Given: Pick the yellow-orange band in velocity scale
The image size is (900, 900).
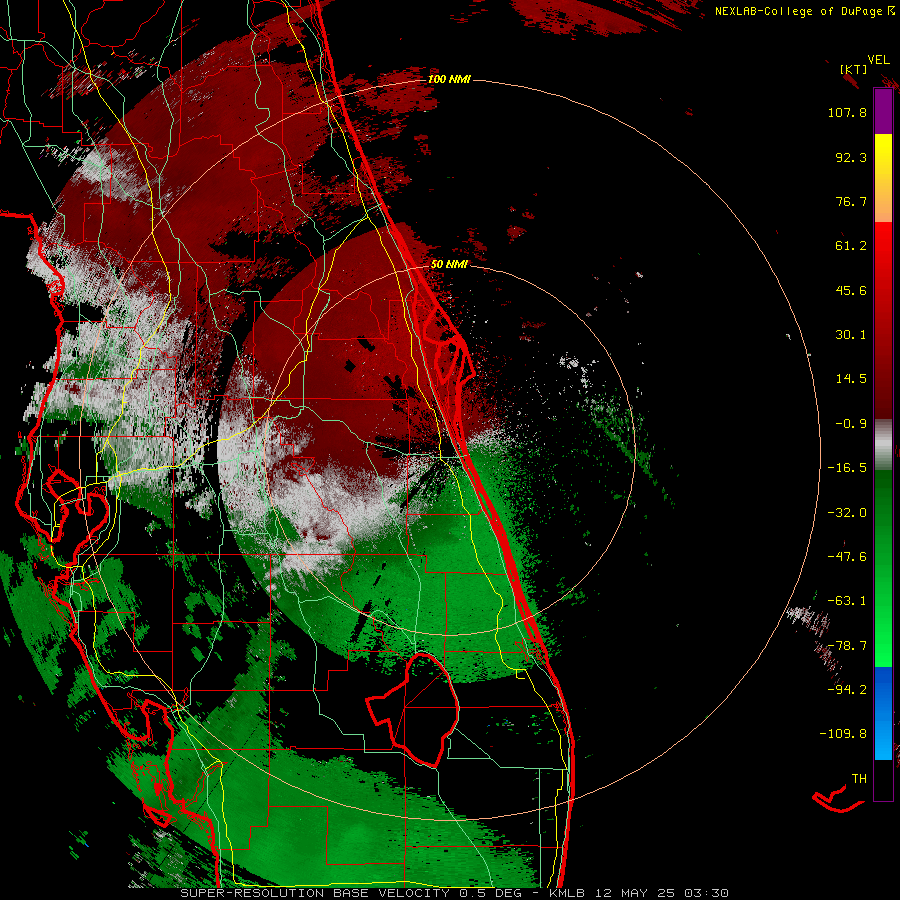Looking at the screenshot, I should (883, 178).
